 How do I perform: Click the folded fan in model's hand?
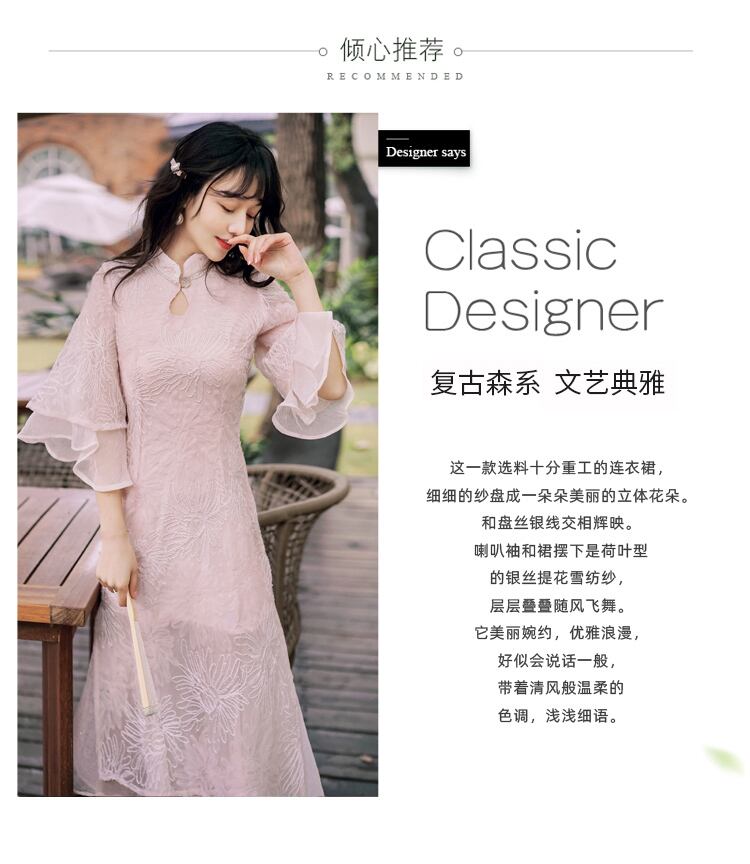[141, 654]
